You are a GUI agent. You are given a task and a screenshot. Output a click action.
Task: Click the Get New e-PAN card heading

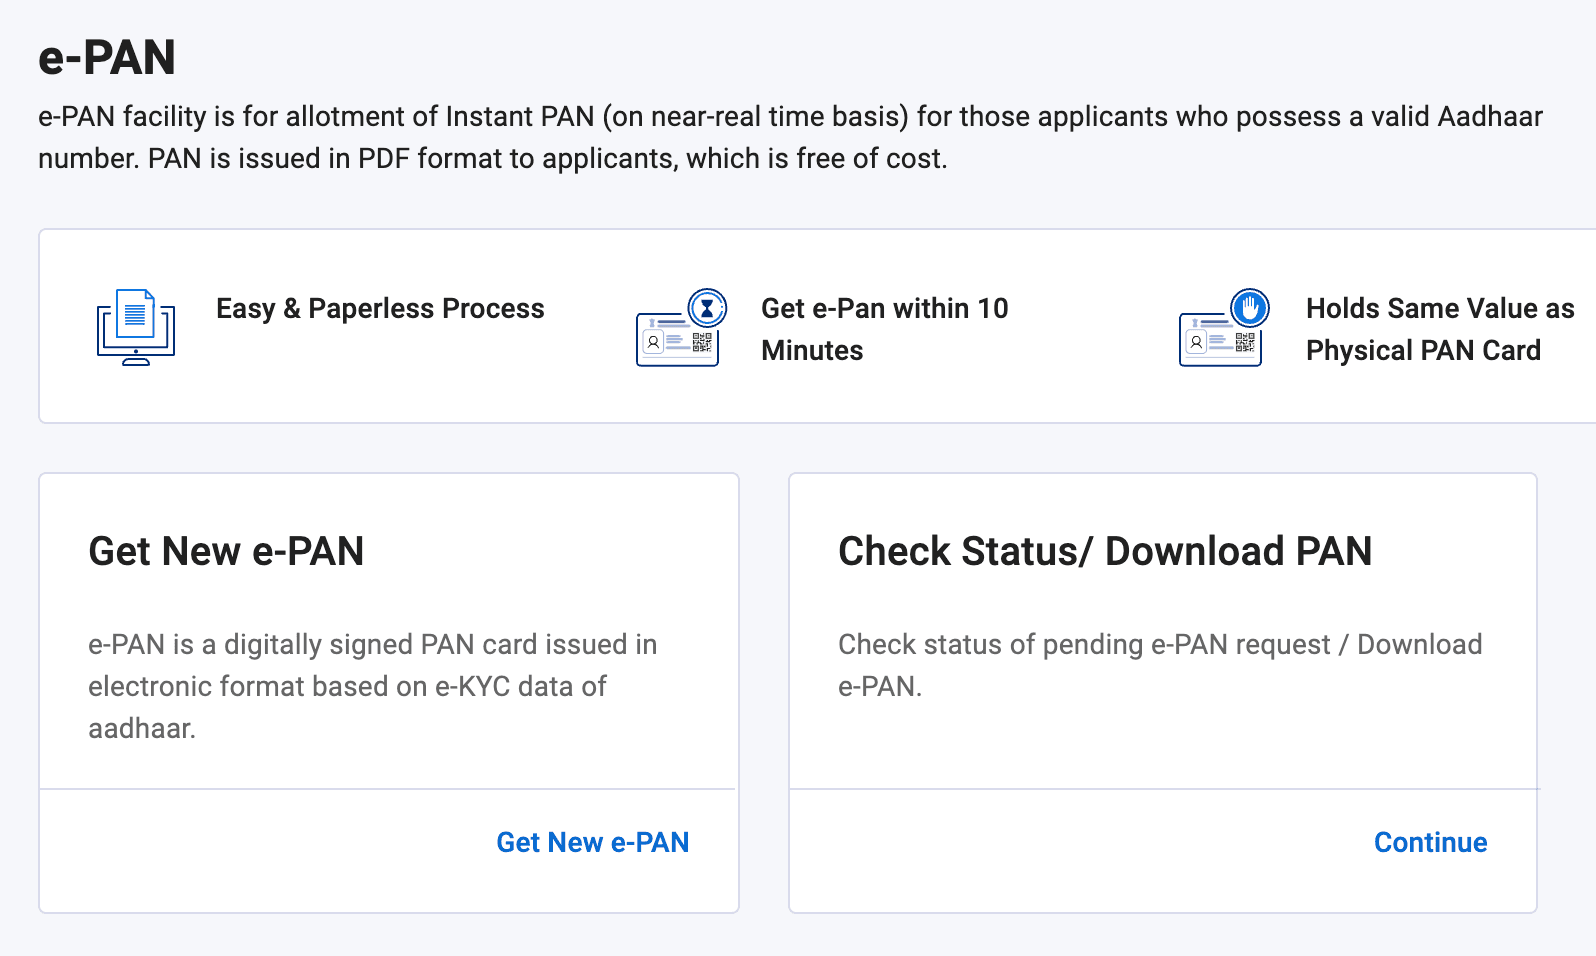click(226, 551)
